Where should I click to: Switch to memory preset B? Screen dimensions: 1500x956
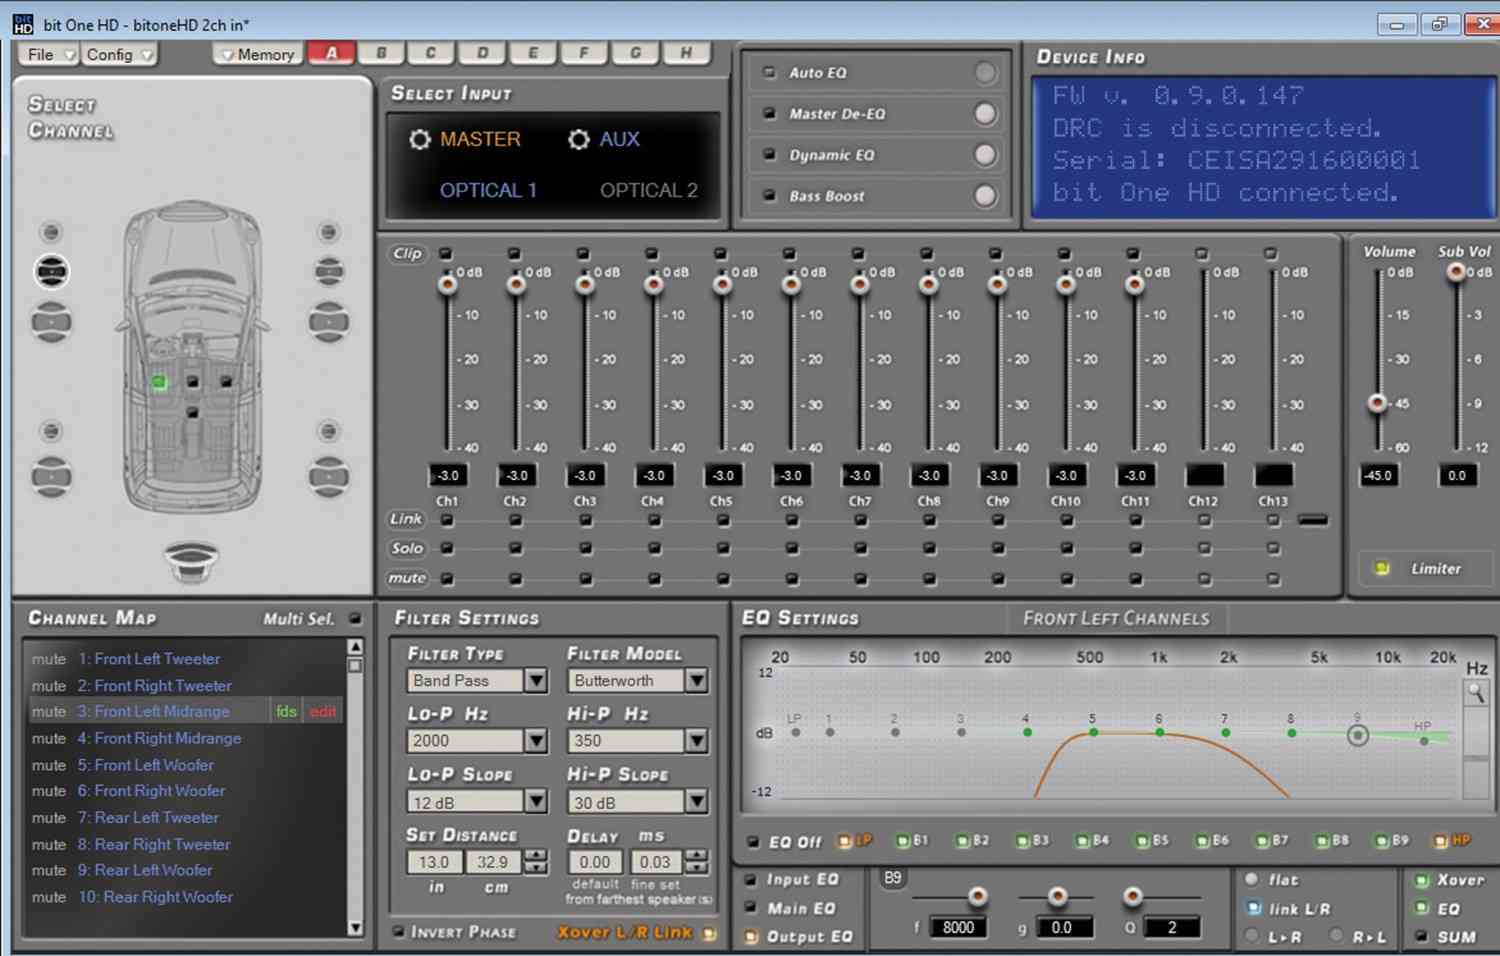[381, 53]
